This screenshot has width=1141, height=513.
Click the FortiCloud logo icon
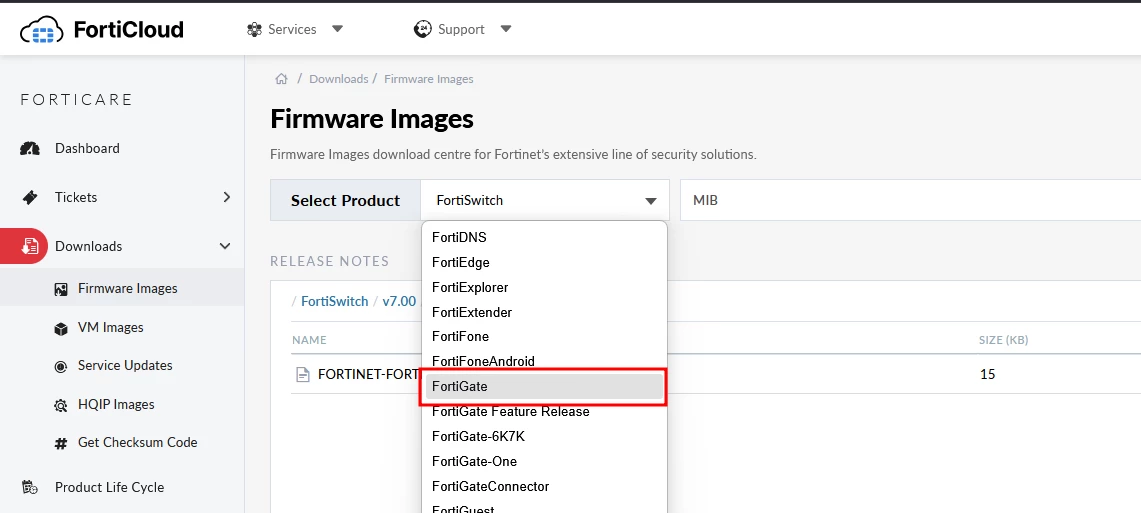tap(42, 31)
